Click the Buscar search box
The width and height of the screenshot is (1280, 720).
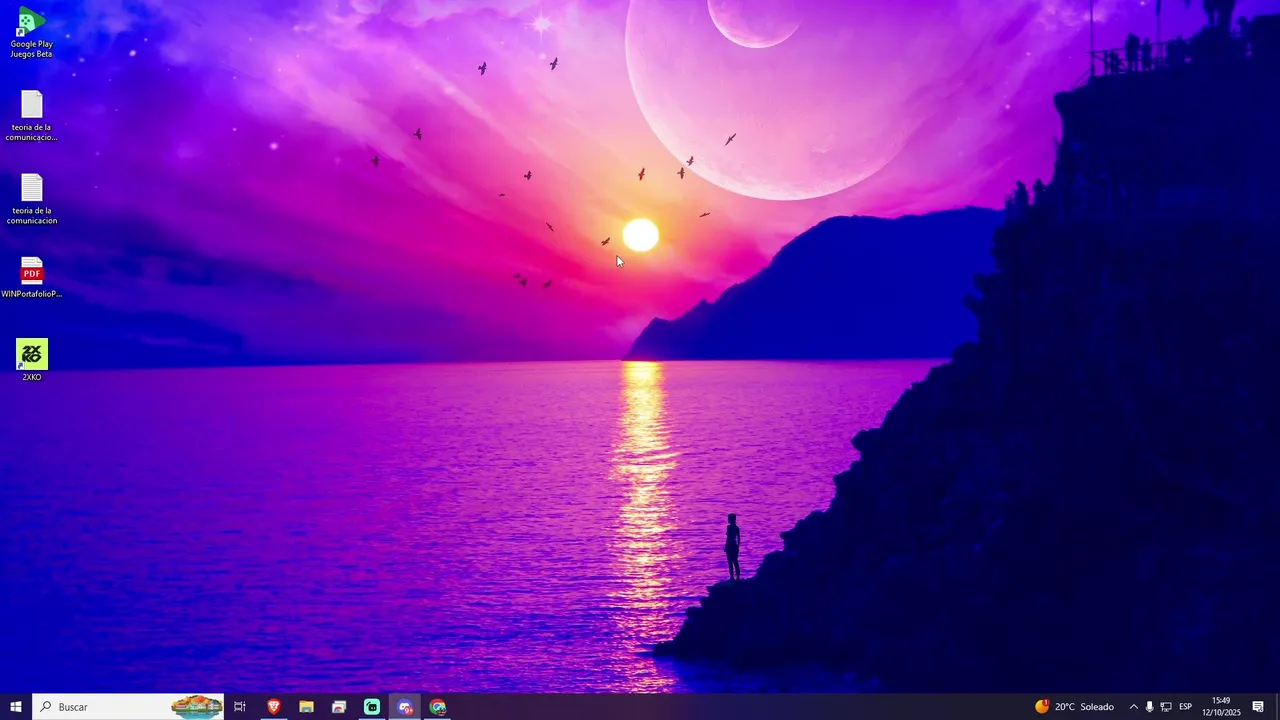(x=128, y=707)
